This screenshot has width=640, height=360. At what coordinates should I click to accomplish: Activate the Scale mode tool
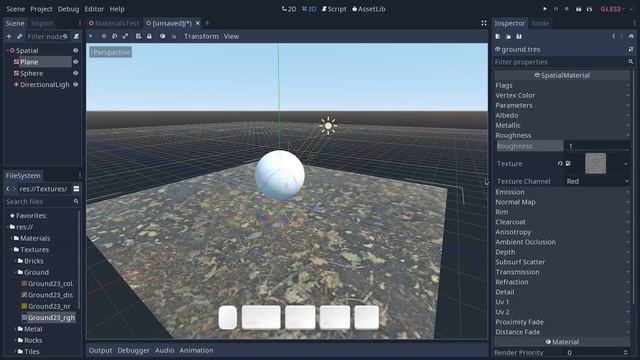(x=126, y=36)
